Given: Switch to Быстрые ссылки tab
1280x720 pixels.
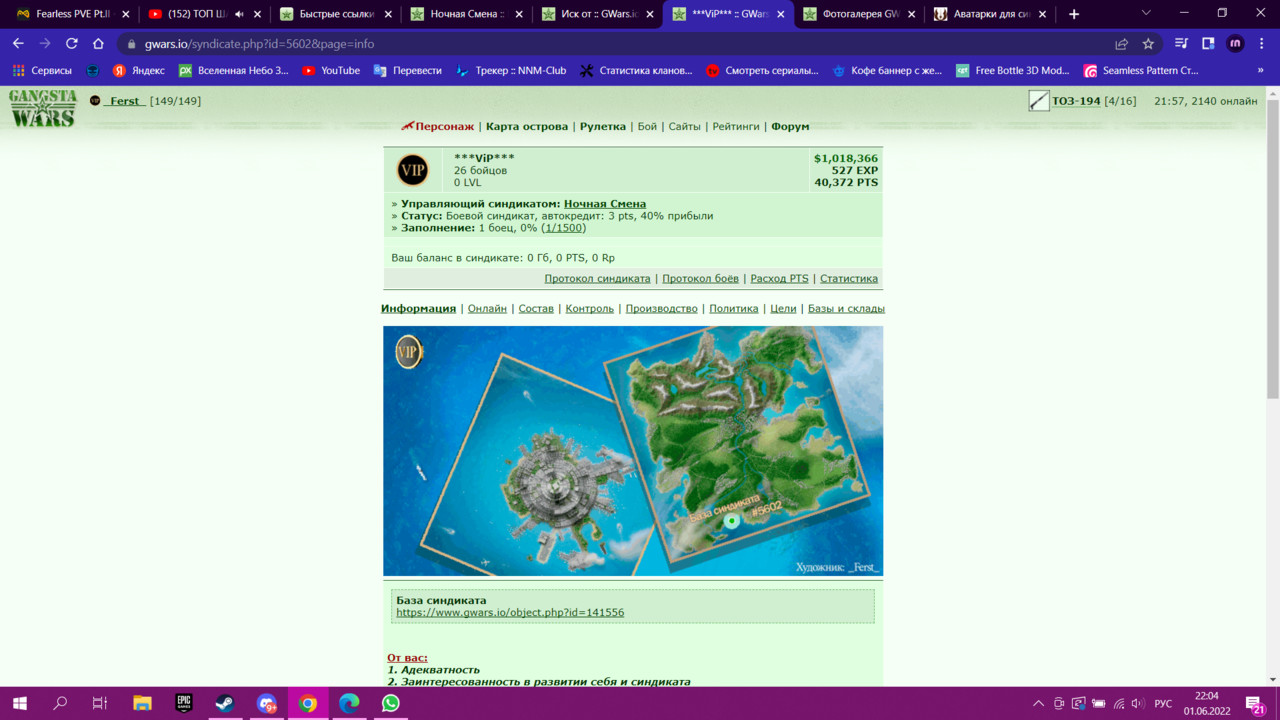Looking at the screenshot, I should 336,14.
